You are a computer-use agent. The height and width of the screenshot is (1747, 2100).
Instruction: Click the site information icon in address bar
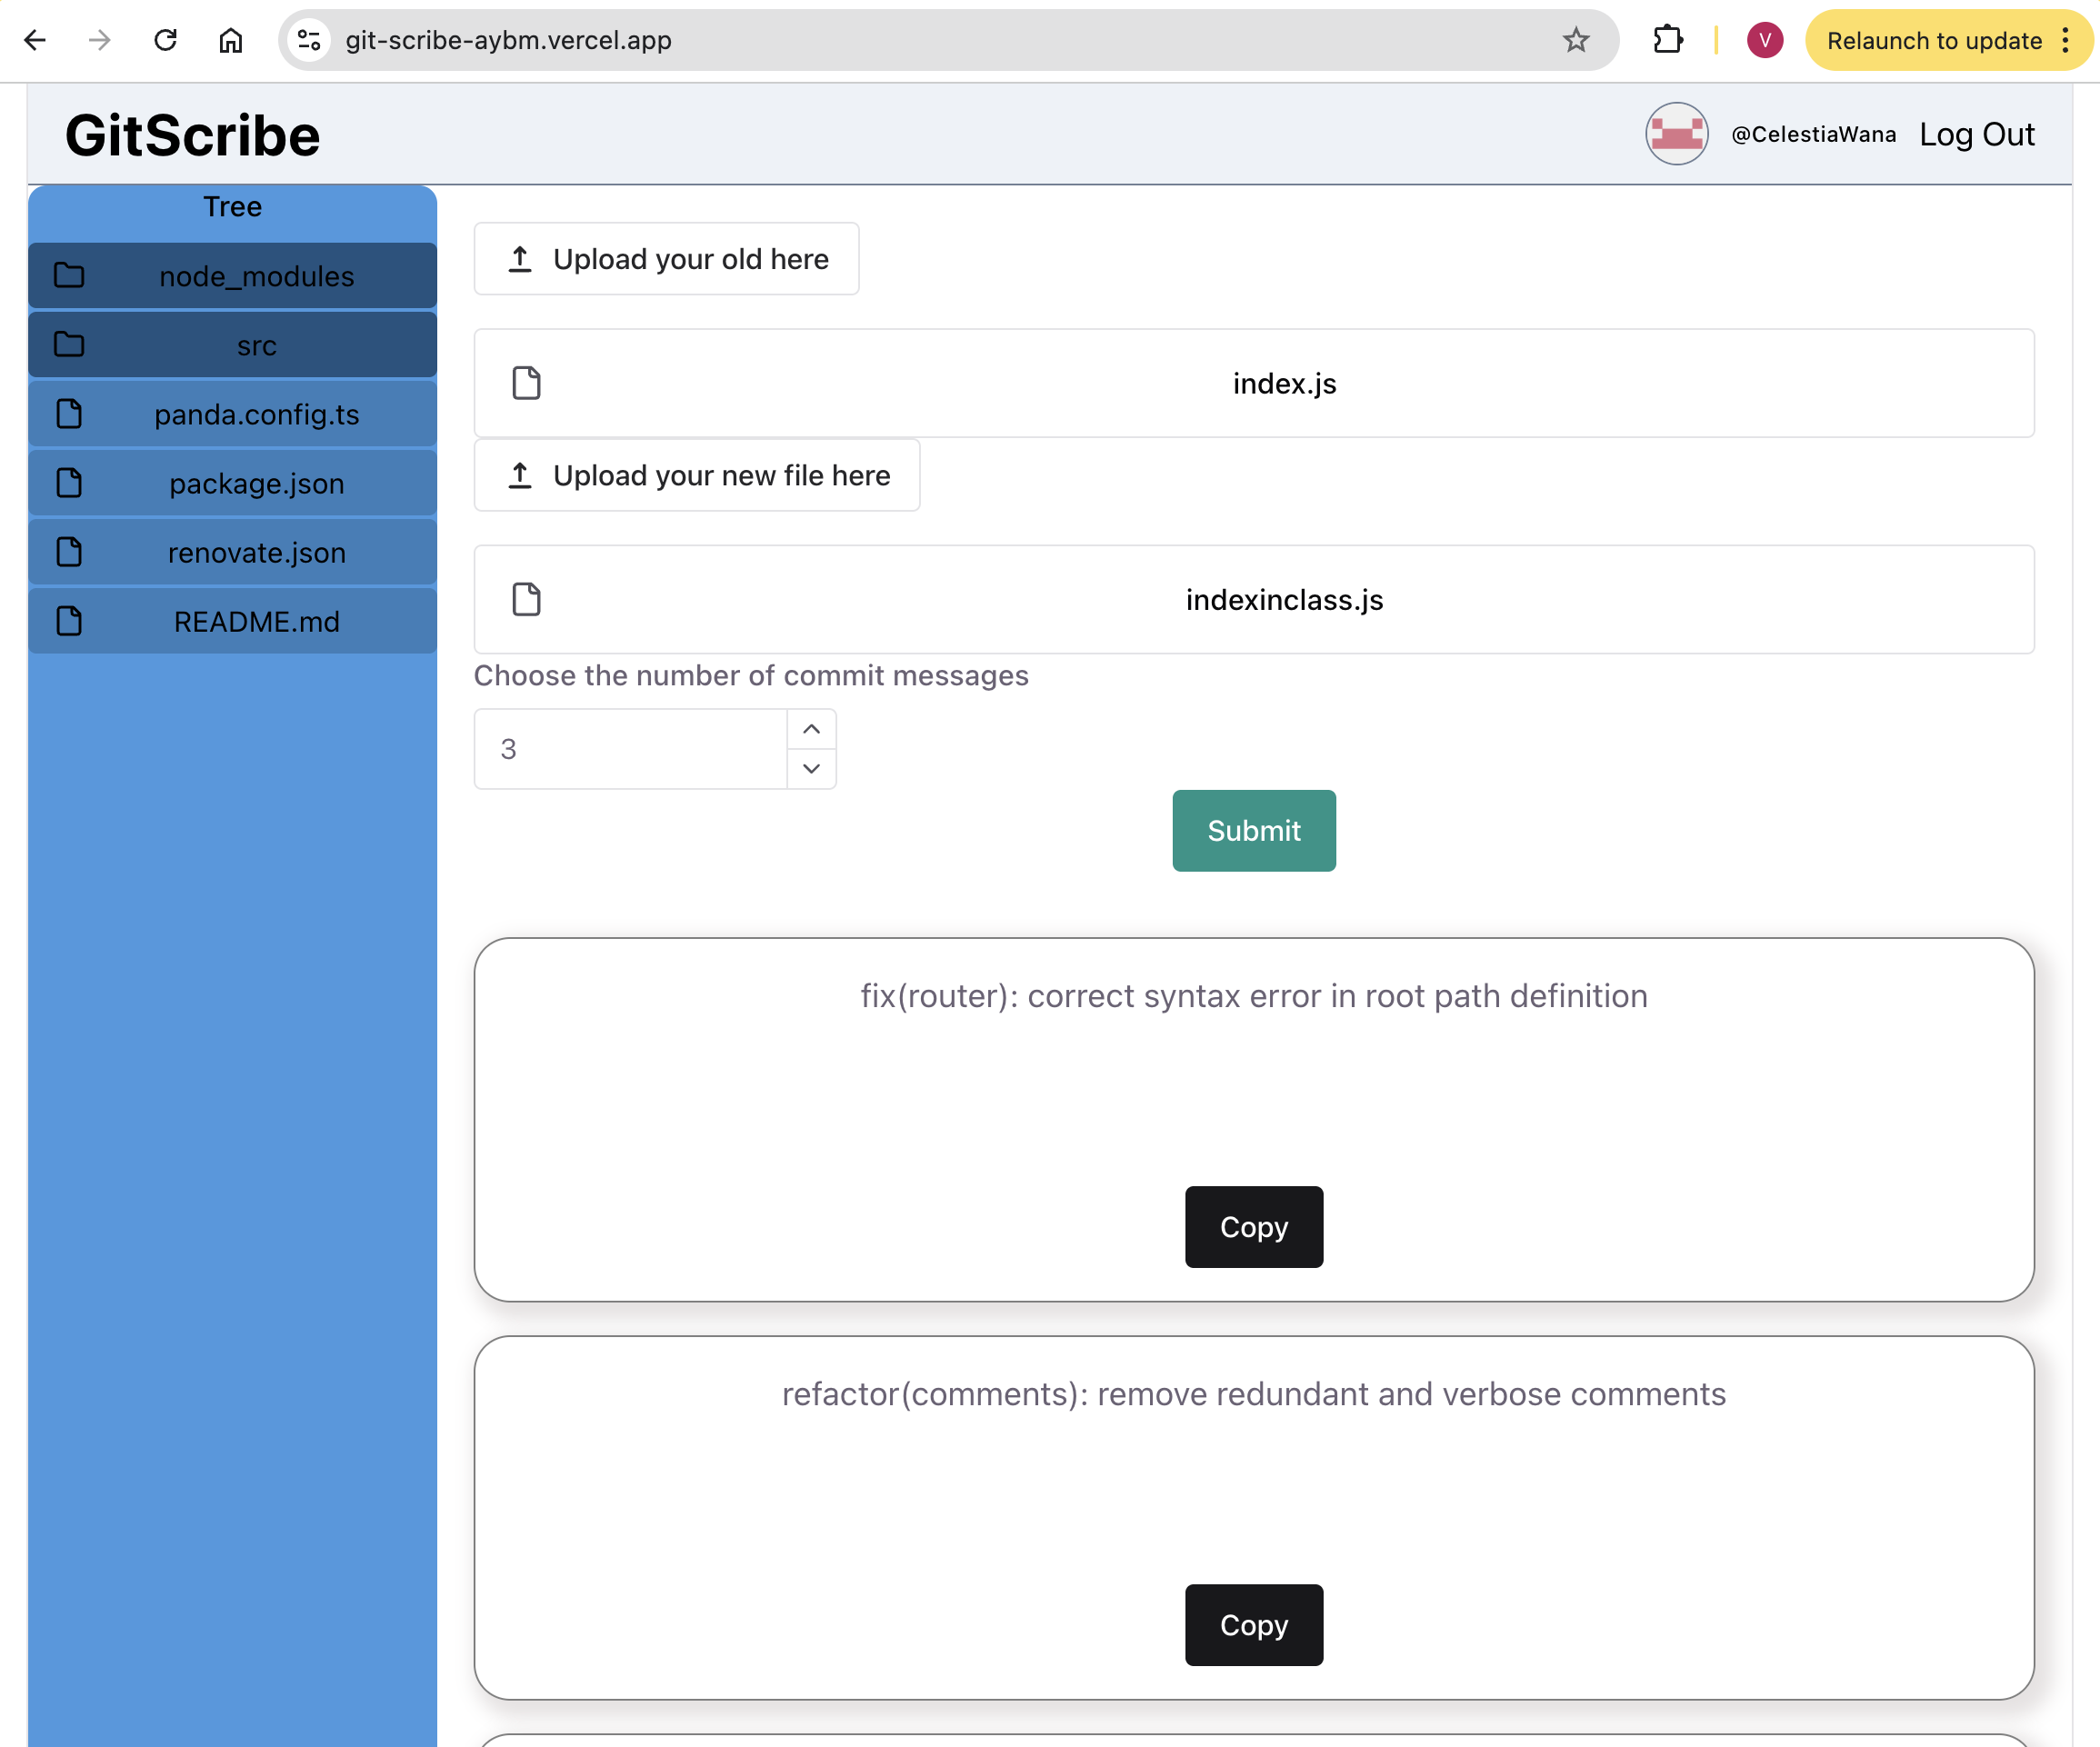tap(309, 40)
